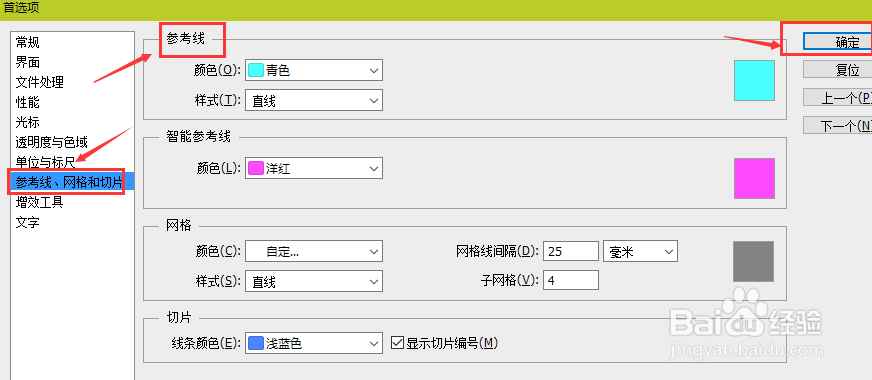Open grid 颜色 dropdown showing 自定
The width and height of the screenshot is (872, 380).
point(314,251)
